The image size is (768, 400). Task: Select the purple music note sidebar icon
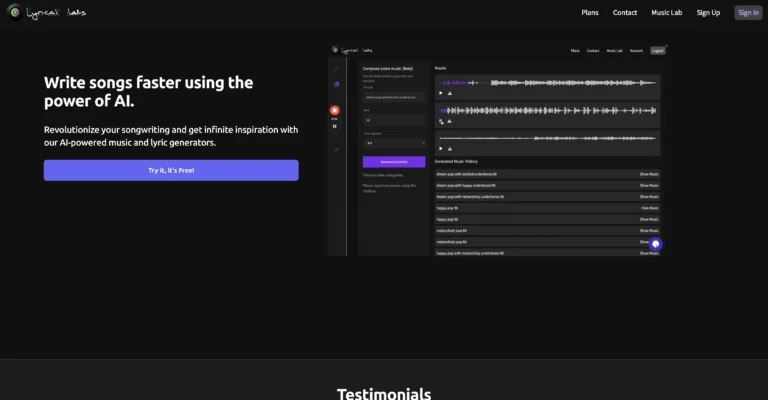tap(336, 84)
